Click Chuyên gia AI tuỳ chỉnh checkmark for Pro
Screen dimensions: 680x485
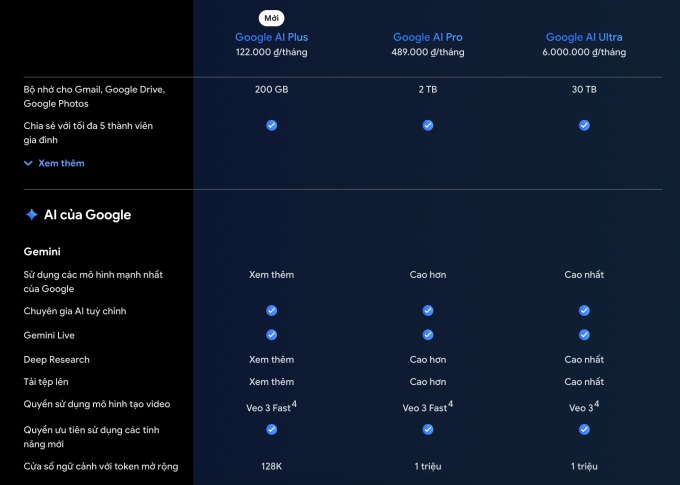pyautogui.click(x=428, y=311)
